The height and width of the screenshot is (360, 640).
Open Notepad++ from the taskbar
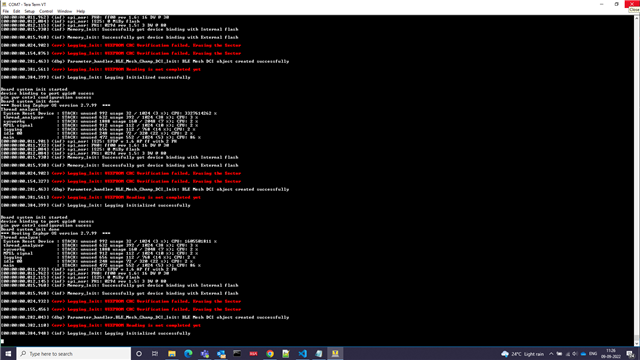pyautogui.click(x=286, y=353)
